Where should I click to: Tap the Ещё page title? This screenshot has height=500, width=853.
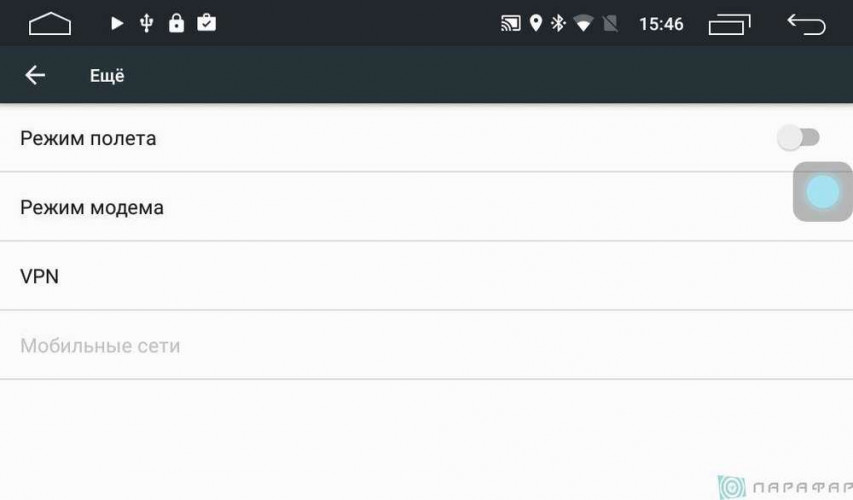click(107, 76)
